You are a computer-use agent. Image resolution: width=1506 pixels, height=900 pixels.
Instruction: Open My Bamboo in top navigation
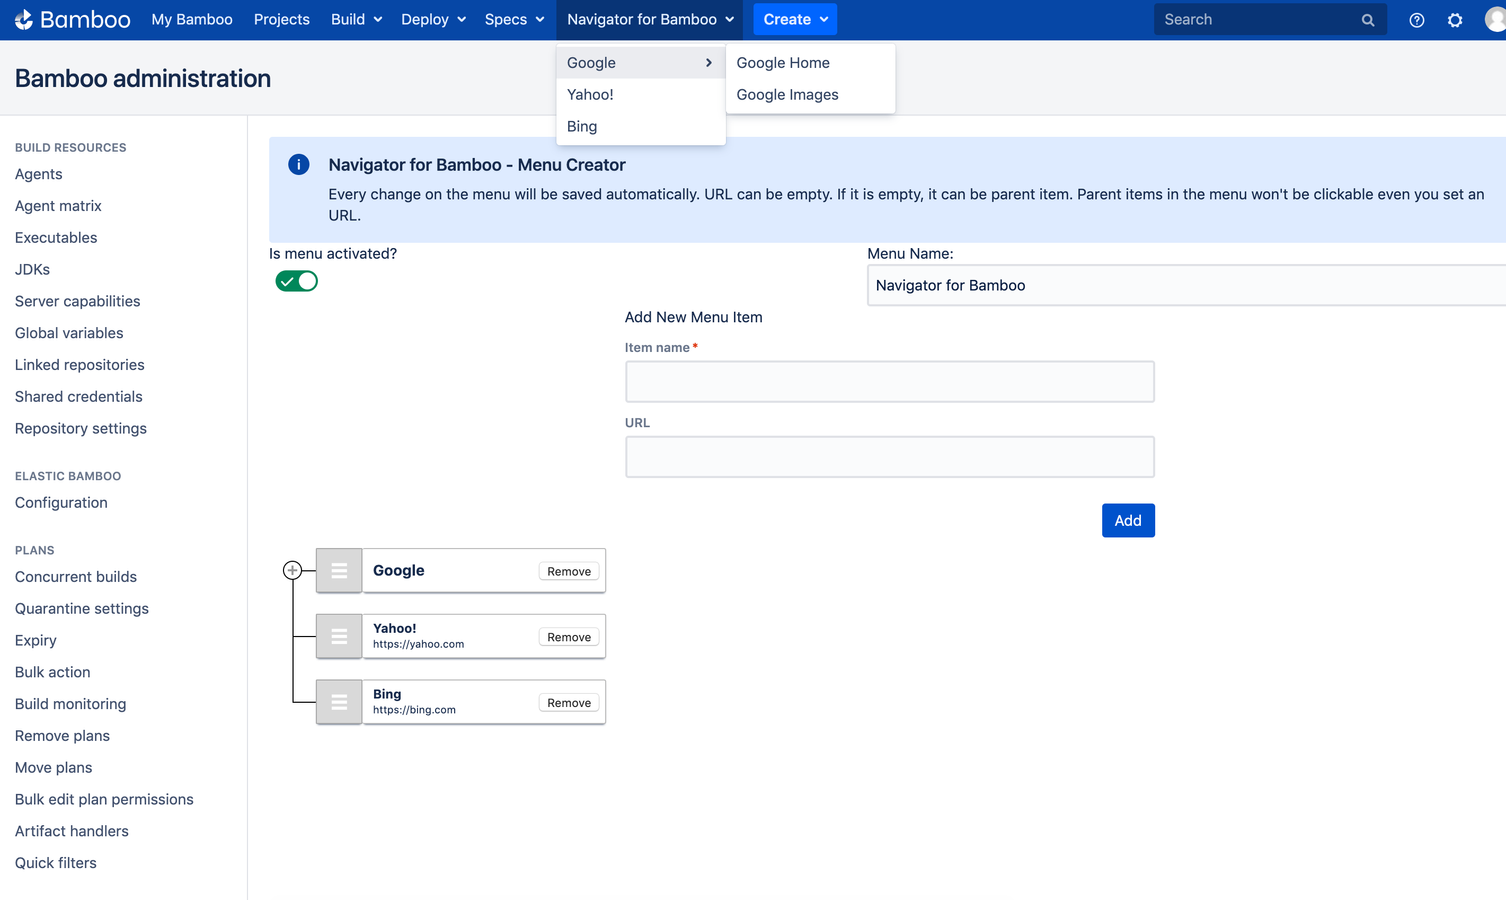(x=192, y=19)
